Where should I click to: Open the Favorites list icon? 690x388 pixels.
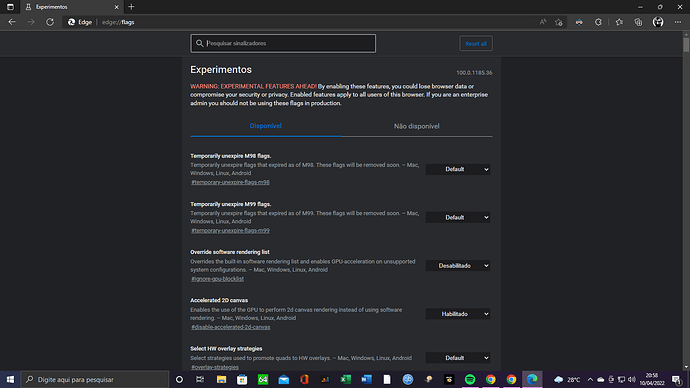point(619,22)
